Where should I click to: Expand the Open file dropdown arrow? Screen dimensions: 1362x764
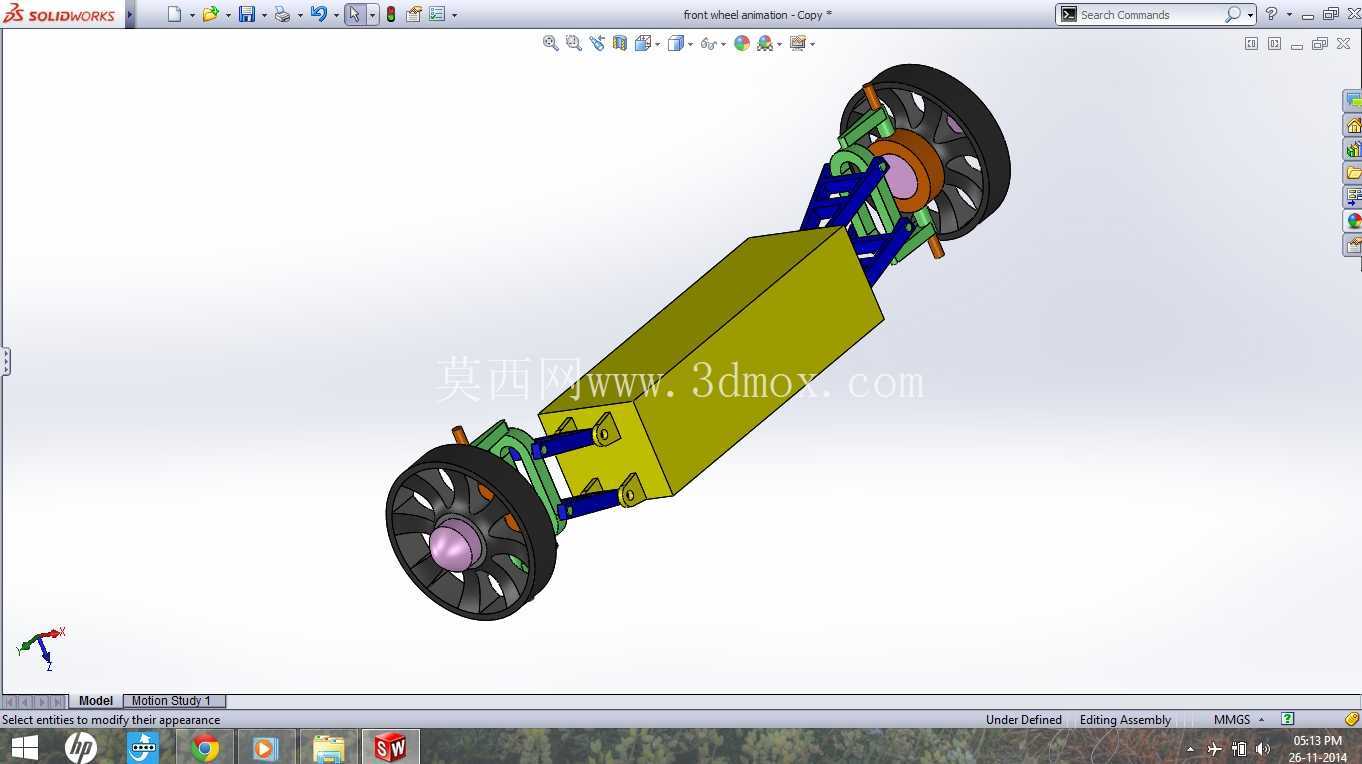click(x=228, y=15)
